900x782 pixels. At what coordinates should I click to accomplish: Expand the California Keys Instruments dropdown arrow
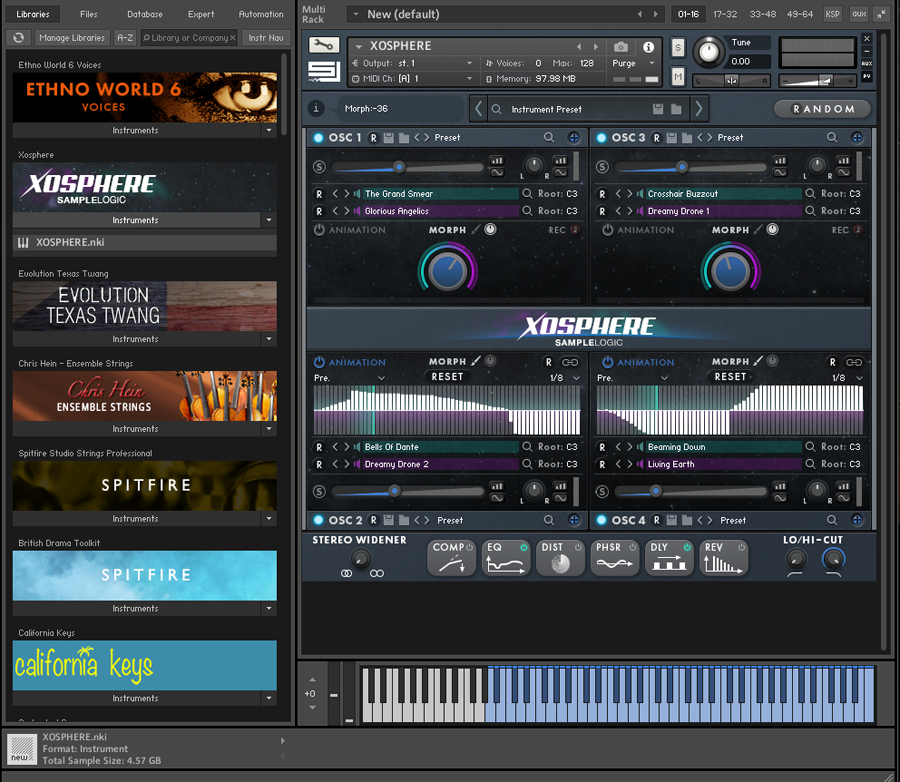pyautogui.click(x=269, y=698)
